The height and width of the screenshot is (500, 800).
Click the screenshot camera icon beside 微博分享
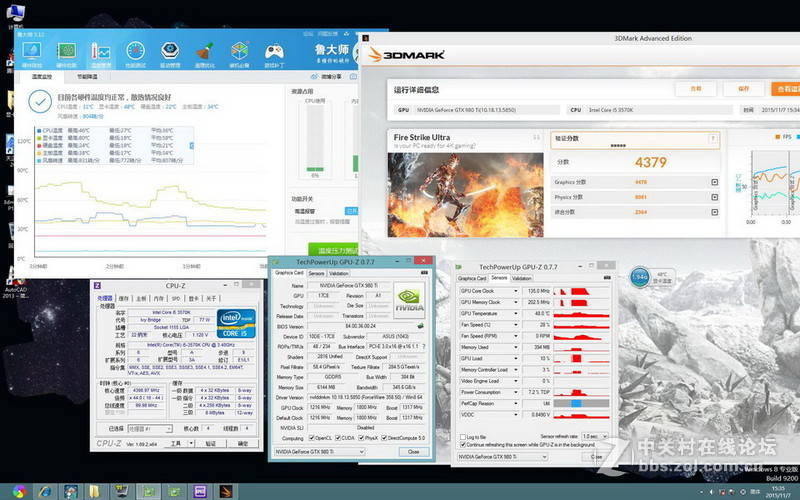[353, 77]
